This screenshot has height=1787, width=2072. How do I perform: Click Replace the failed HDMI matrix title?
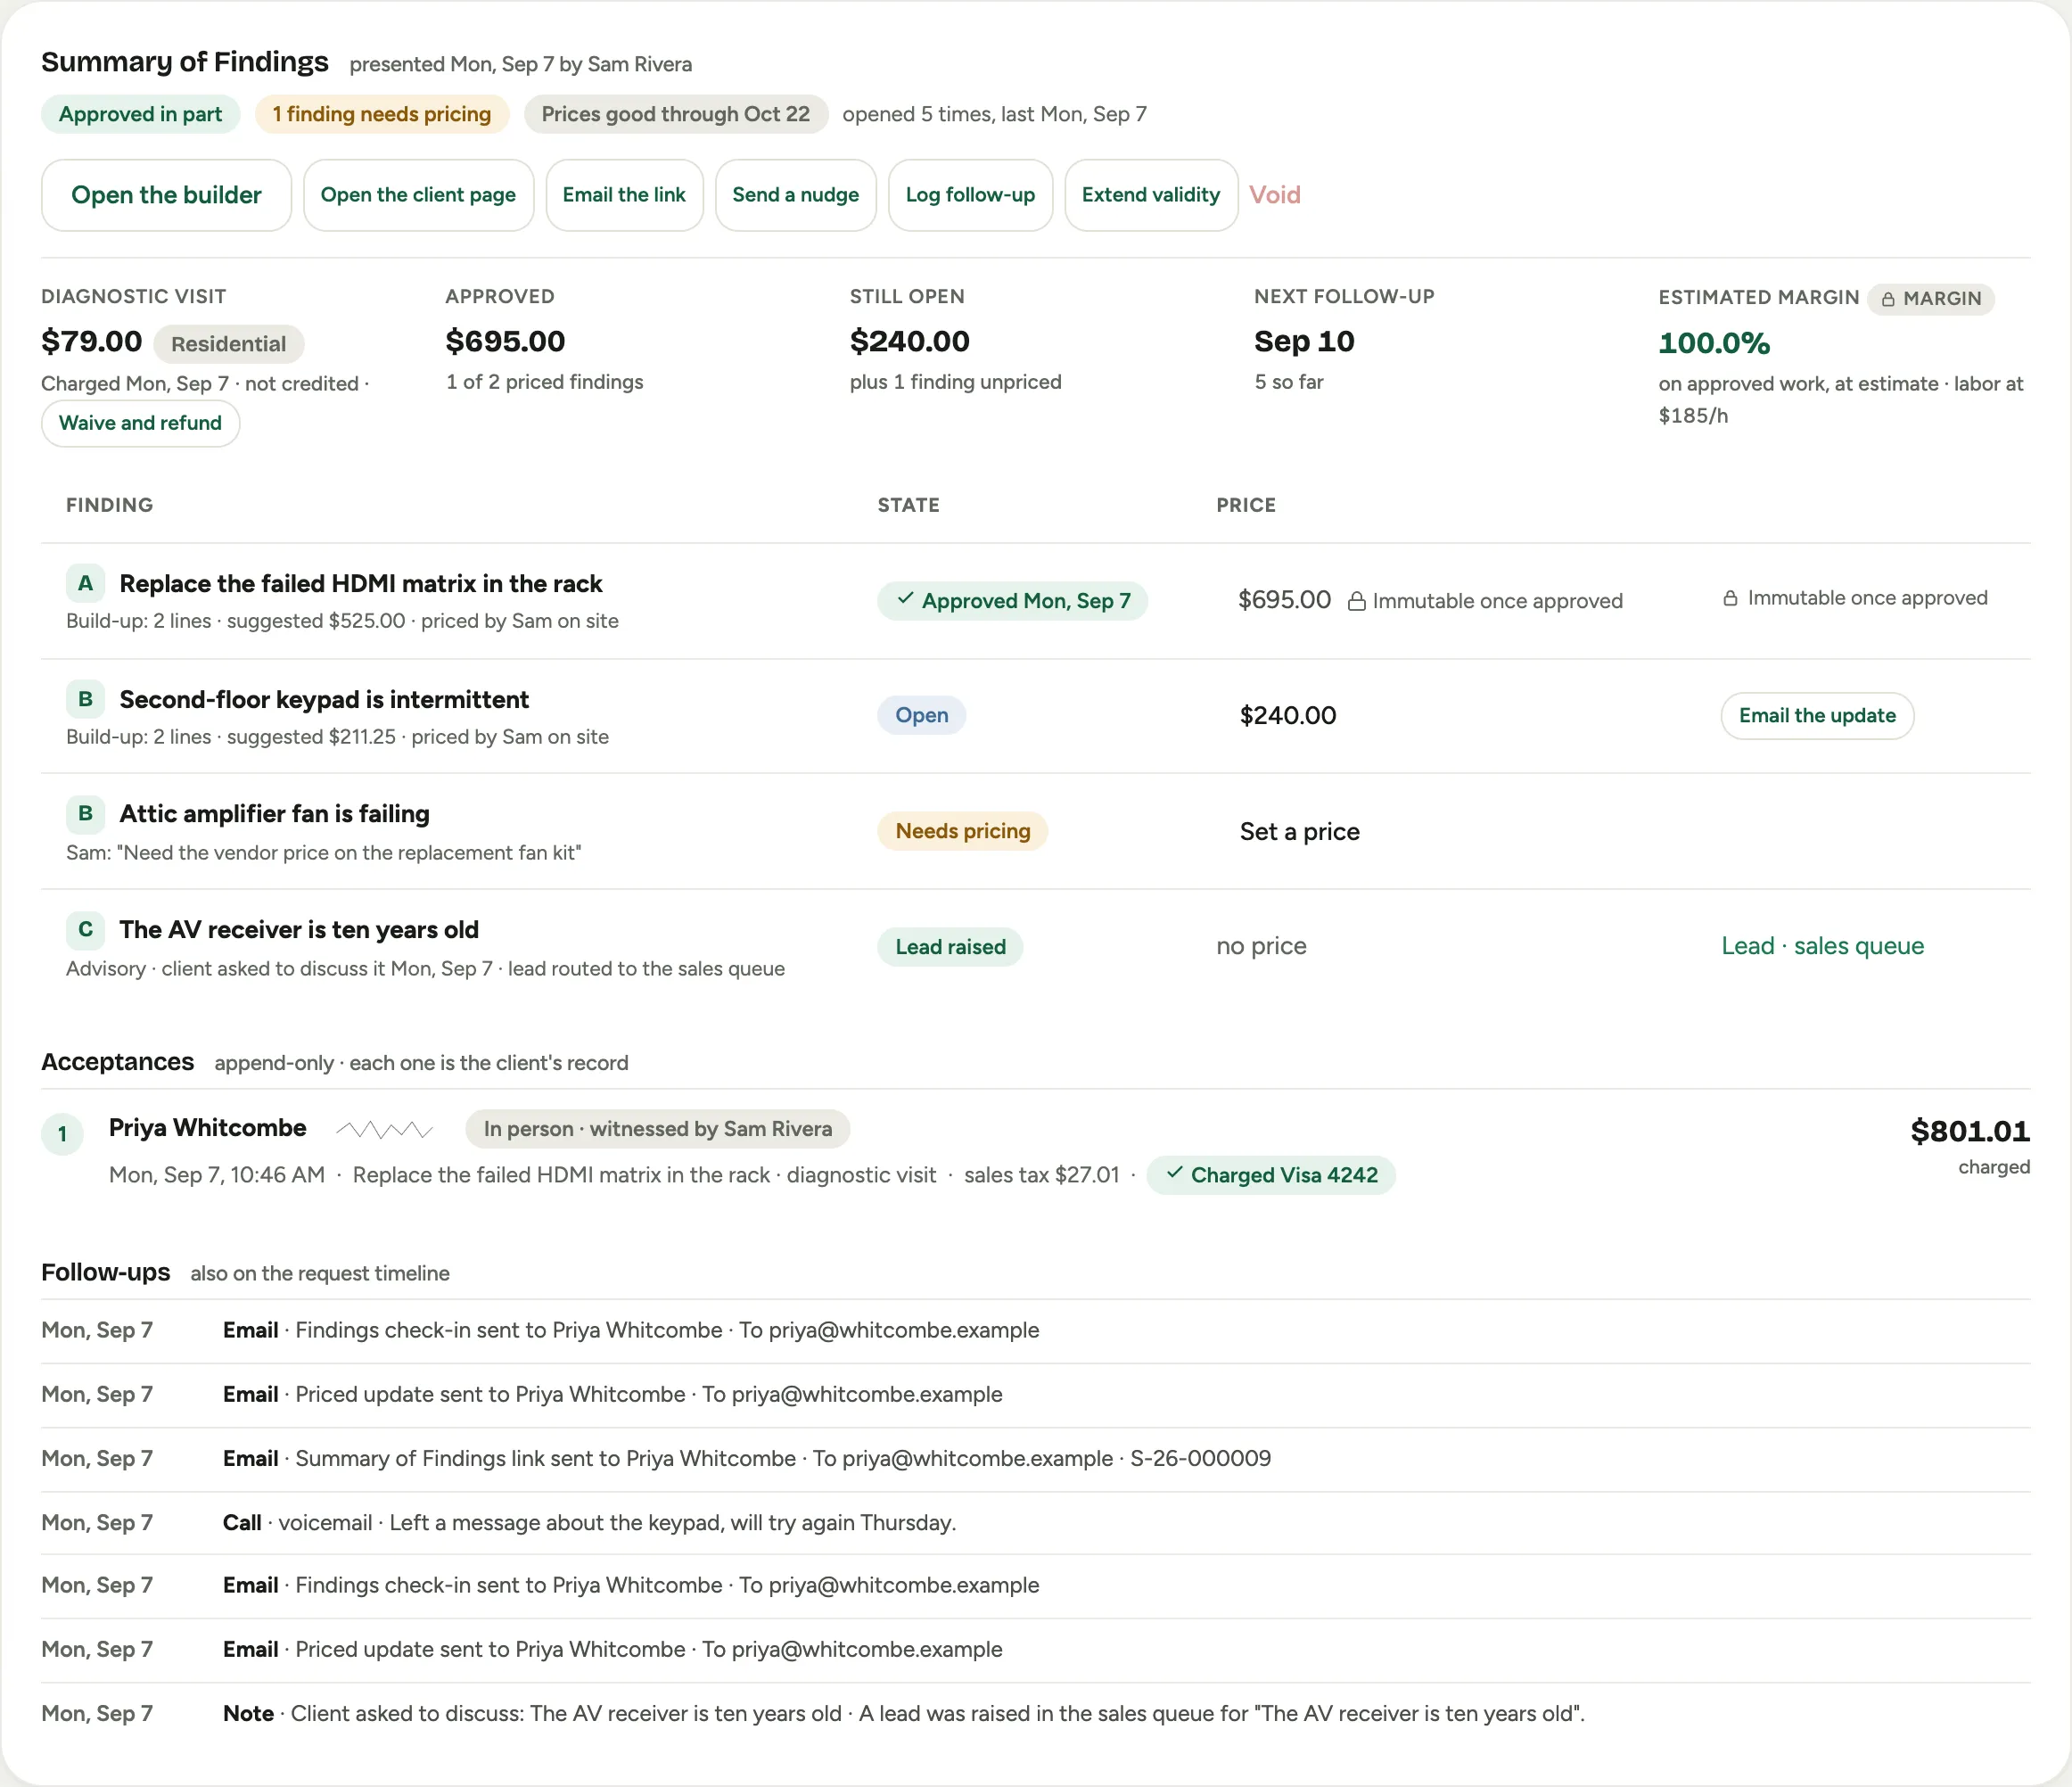click(x=360, y=583)
